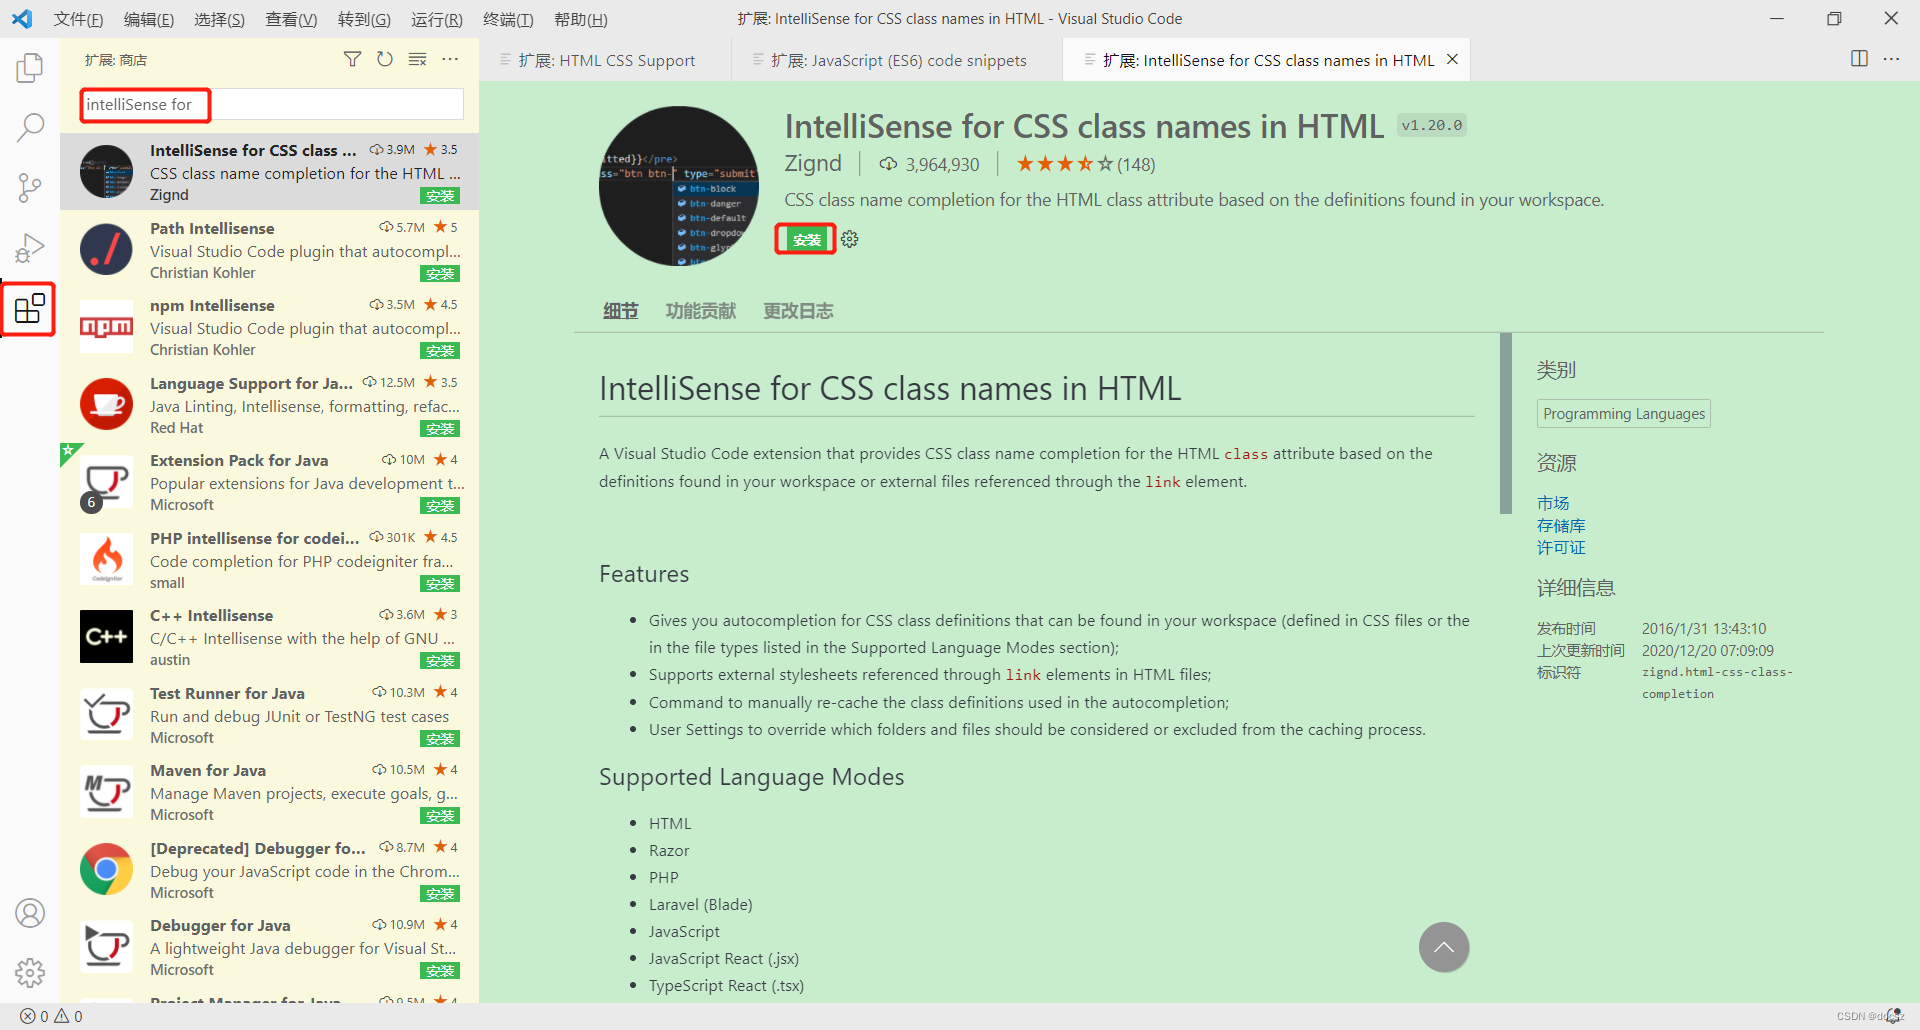Open the 许可证 license link
The width and height of the screenshot is (1920, 1030).
click(1561, 547)
